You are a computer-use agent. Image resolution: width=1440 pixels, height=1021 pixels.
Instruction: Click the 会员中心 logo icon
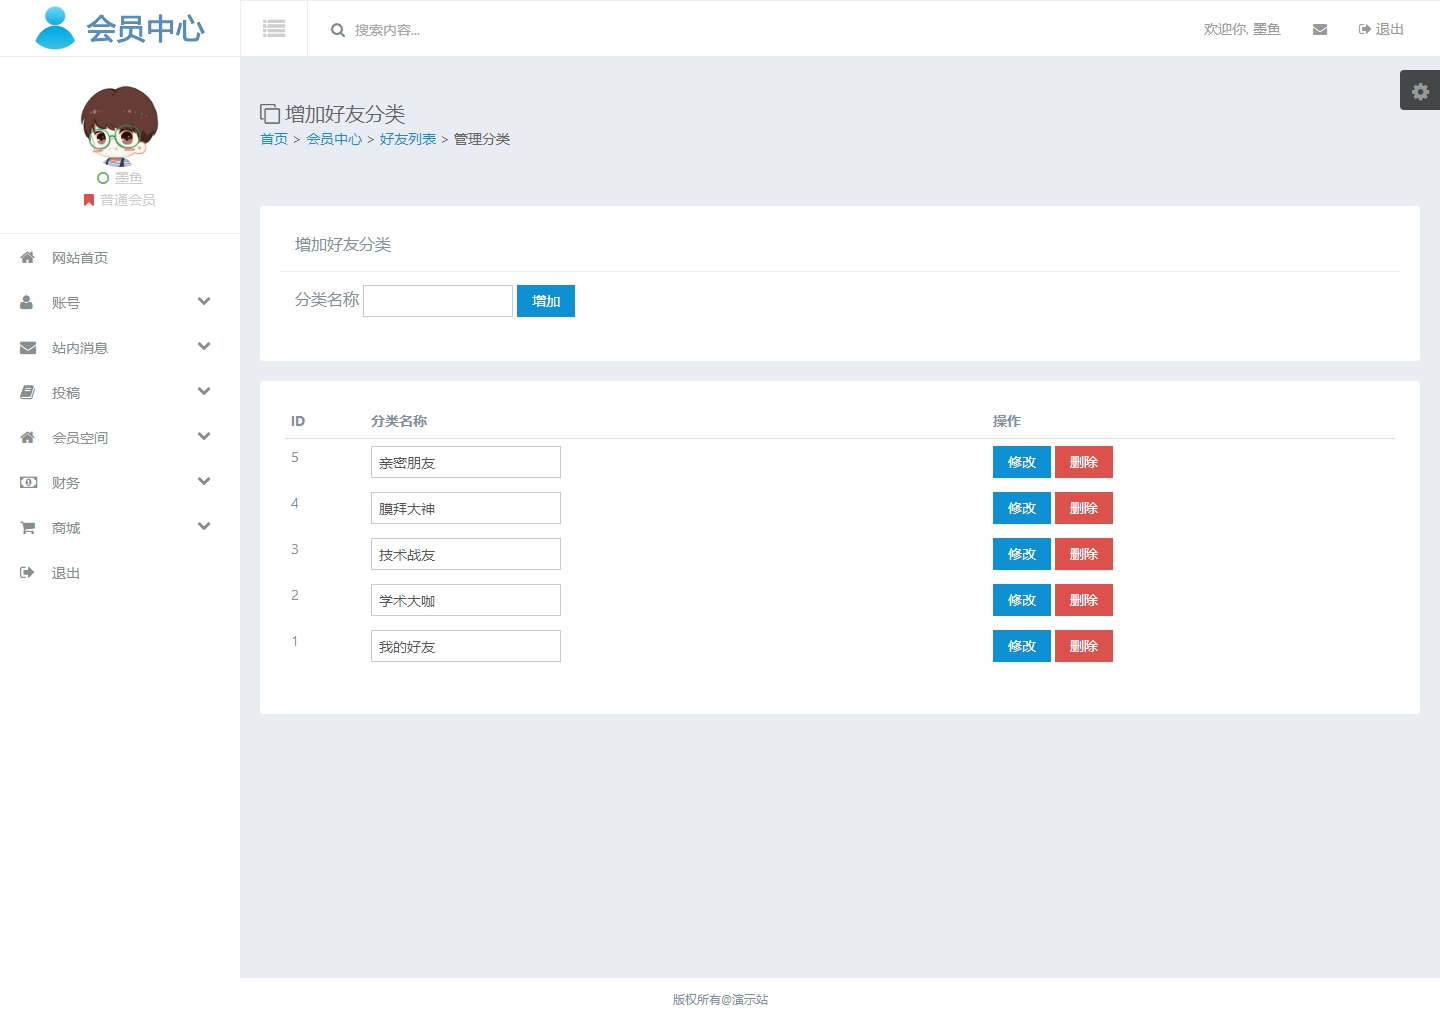pyautogui.click(x=55, y=28)
